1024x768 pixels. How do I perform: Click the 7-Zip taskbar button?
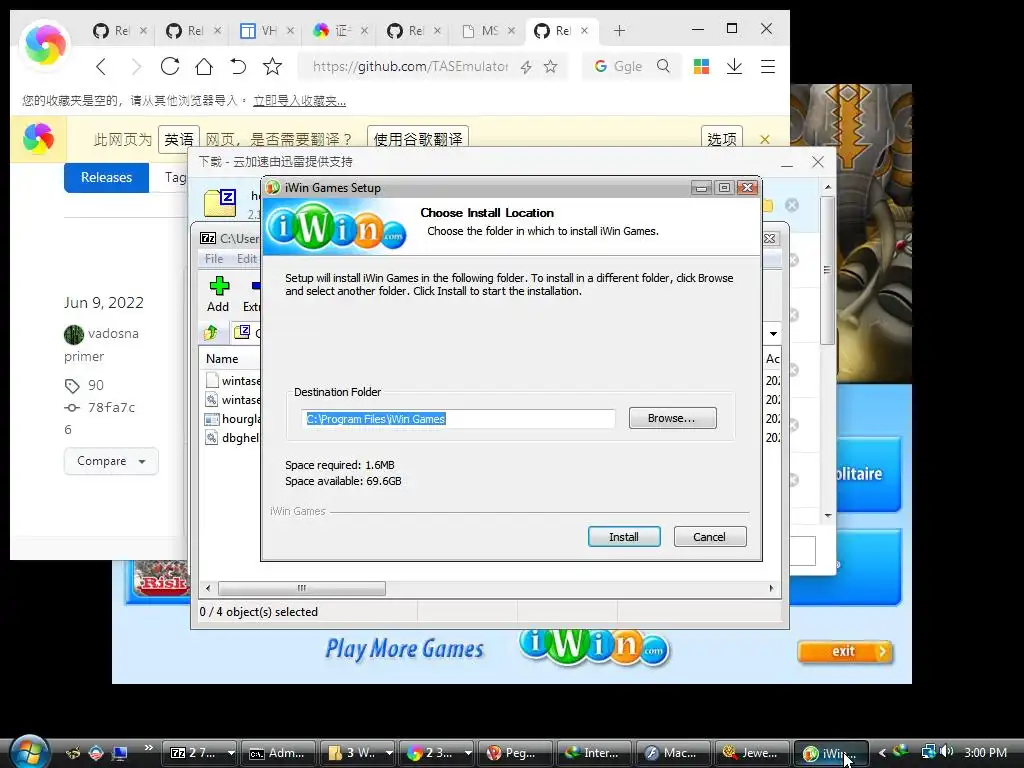199,753
